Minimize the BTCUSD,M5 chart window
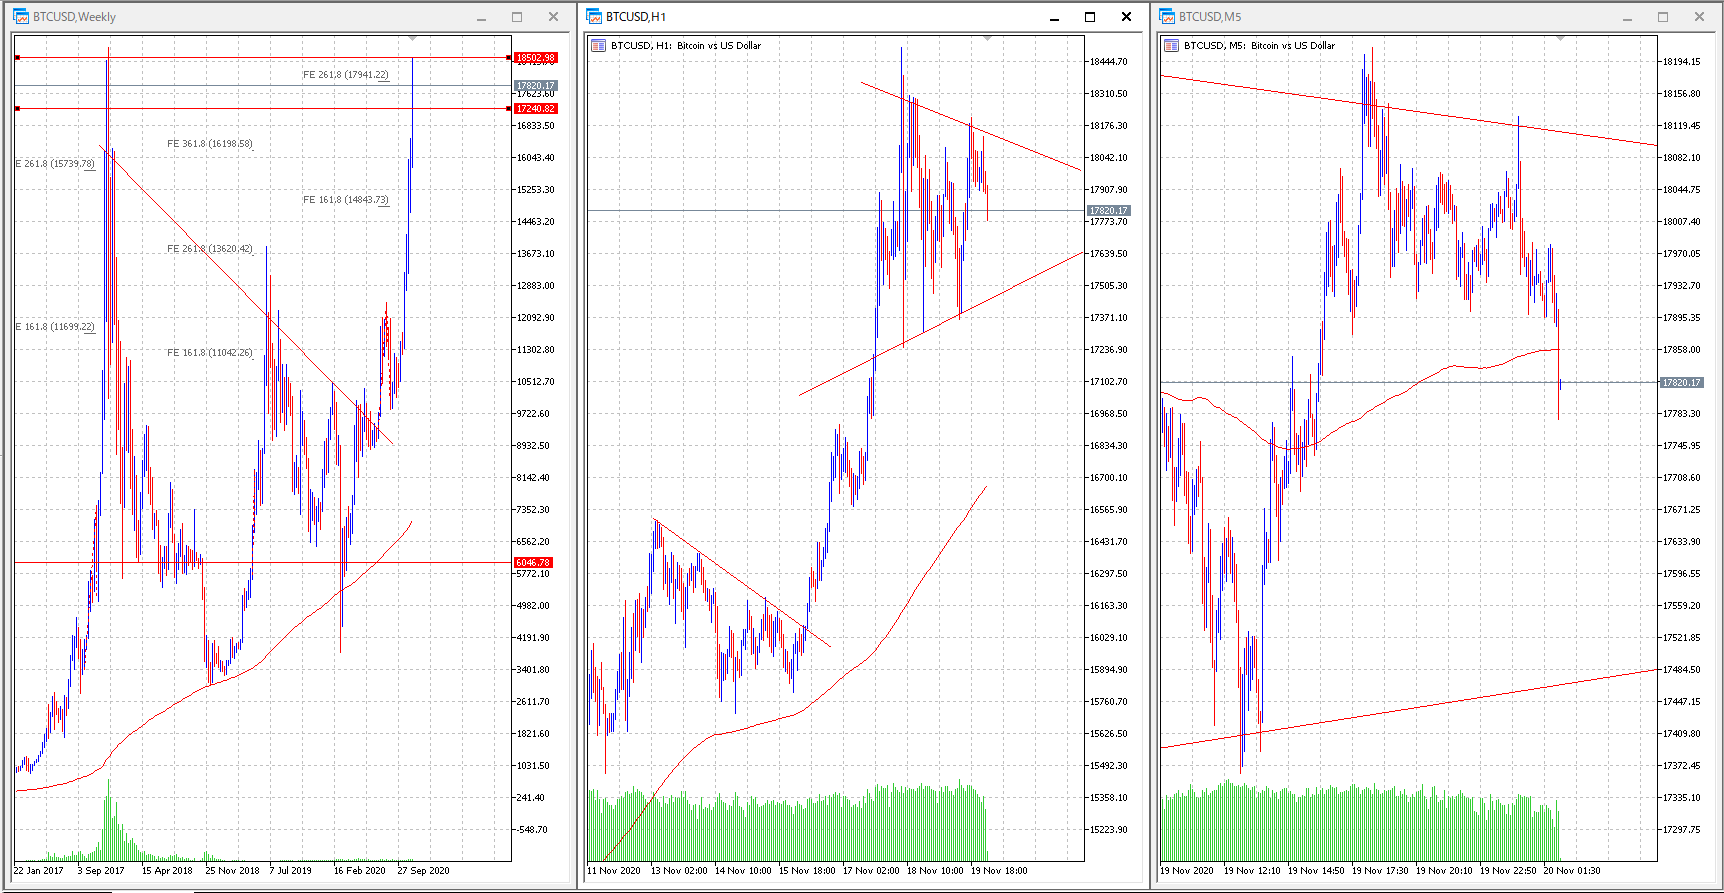This screenshot has width=1724, height=893. tap(1627, 17)
